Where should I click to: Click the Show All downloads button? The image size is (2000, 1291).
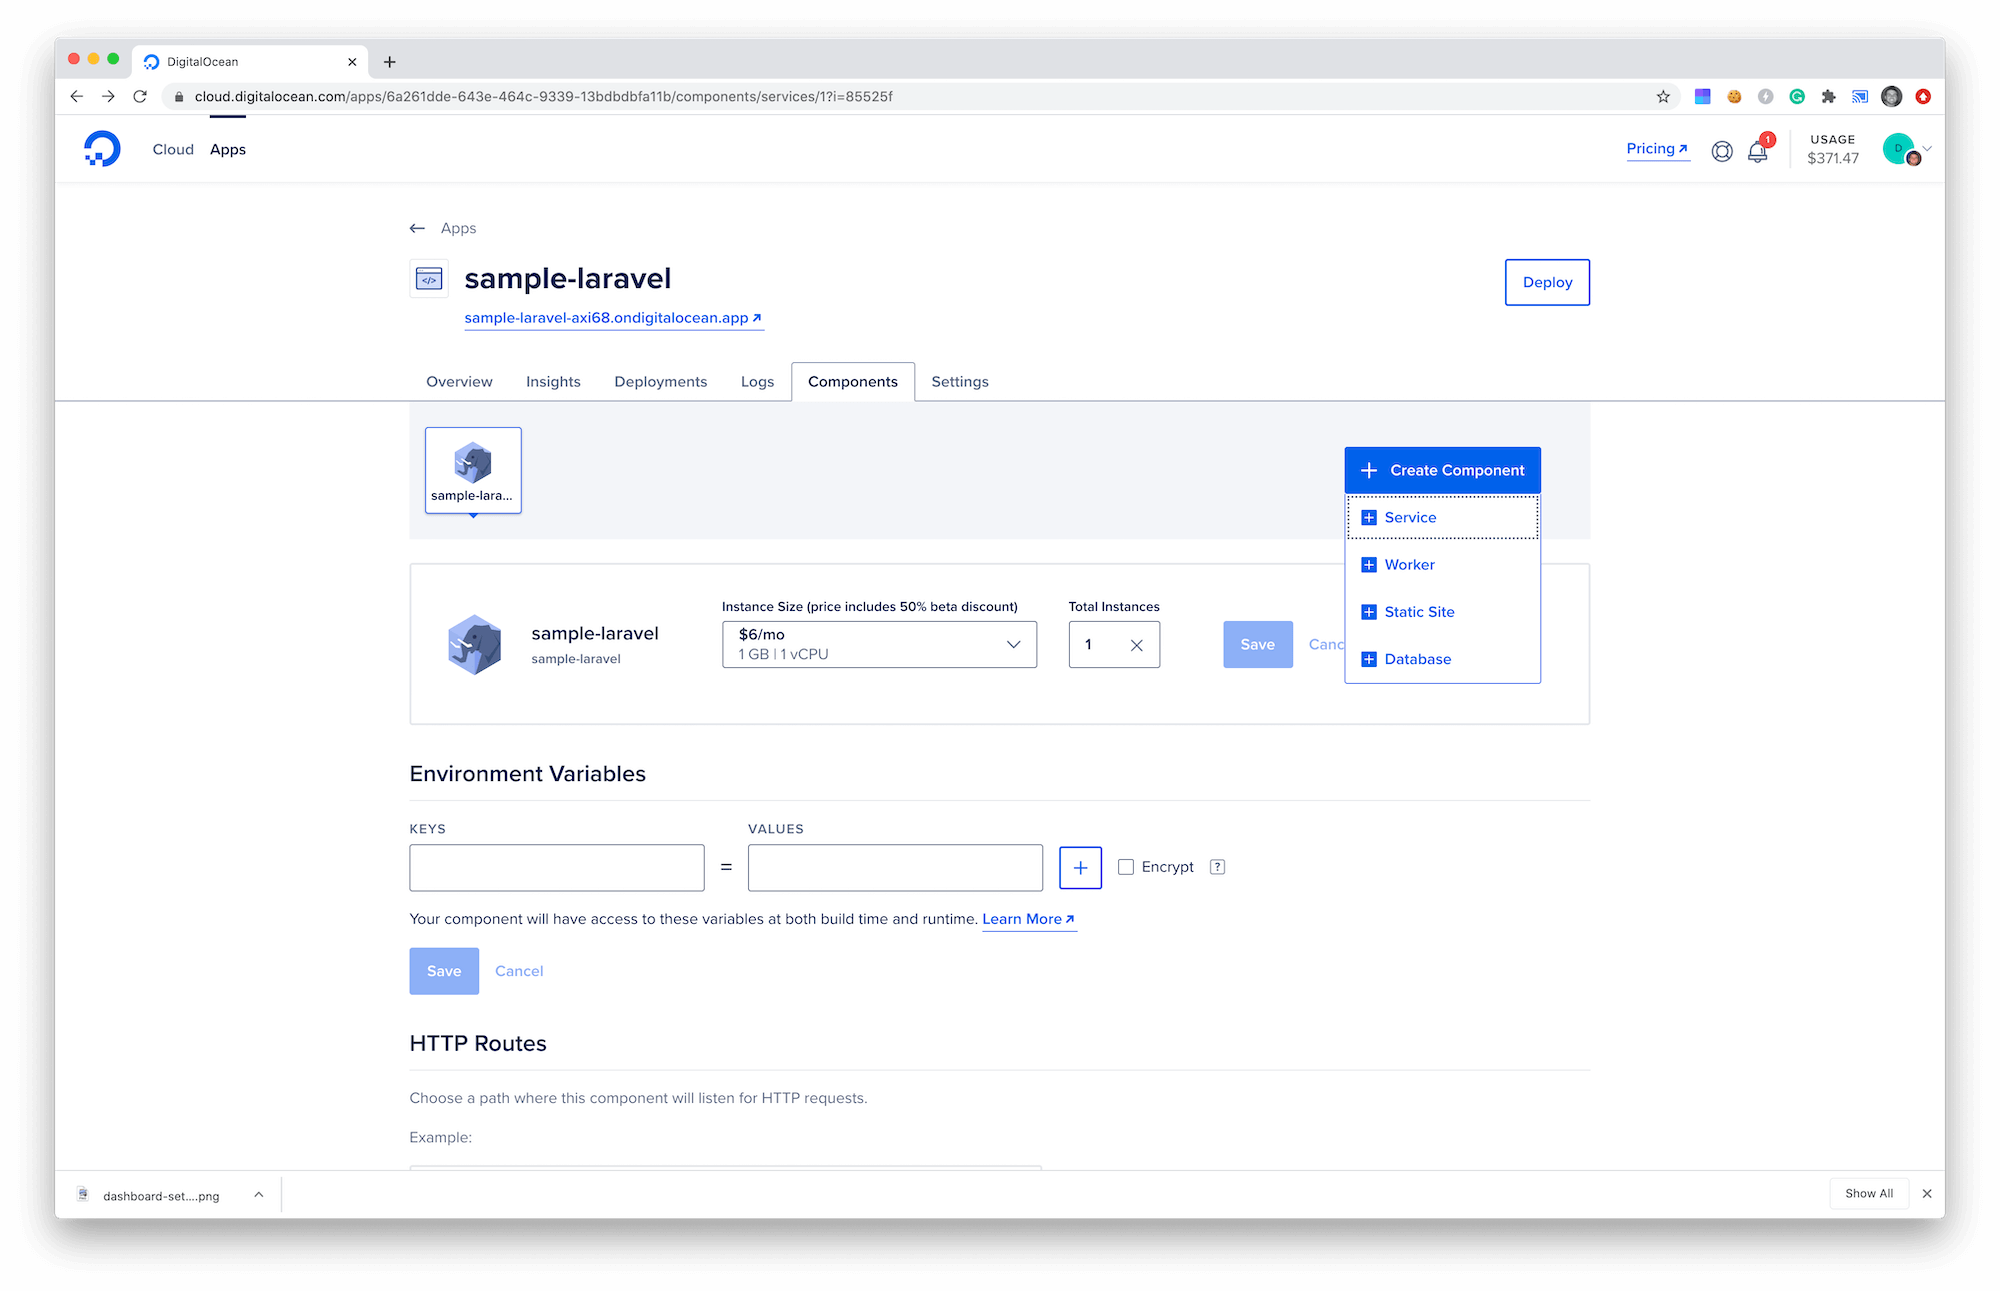[x=1869, y=1193]
